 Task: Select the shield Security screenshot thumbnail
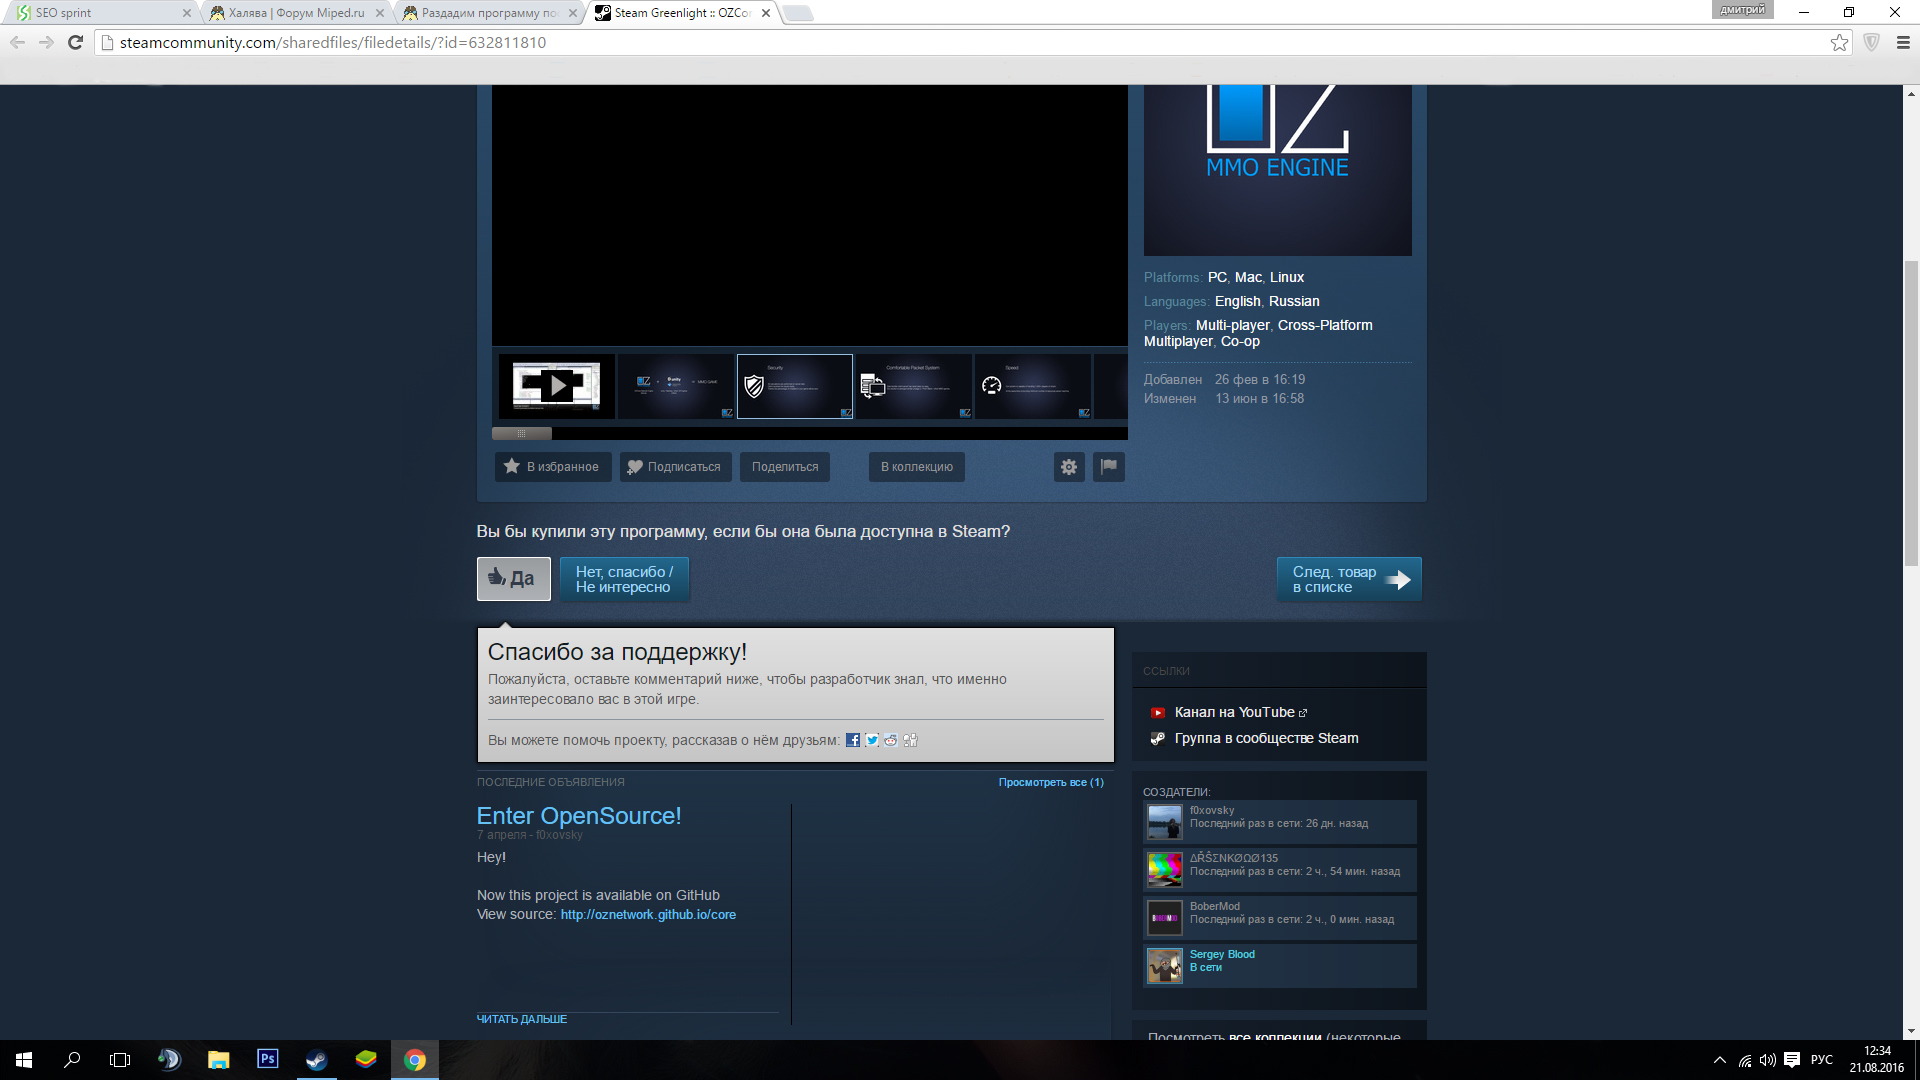pos(795,386)
